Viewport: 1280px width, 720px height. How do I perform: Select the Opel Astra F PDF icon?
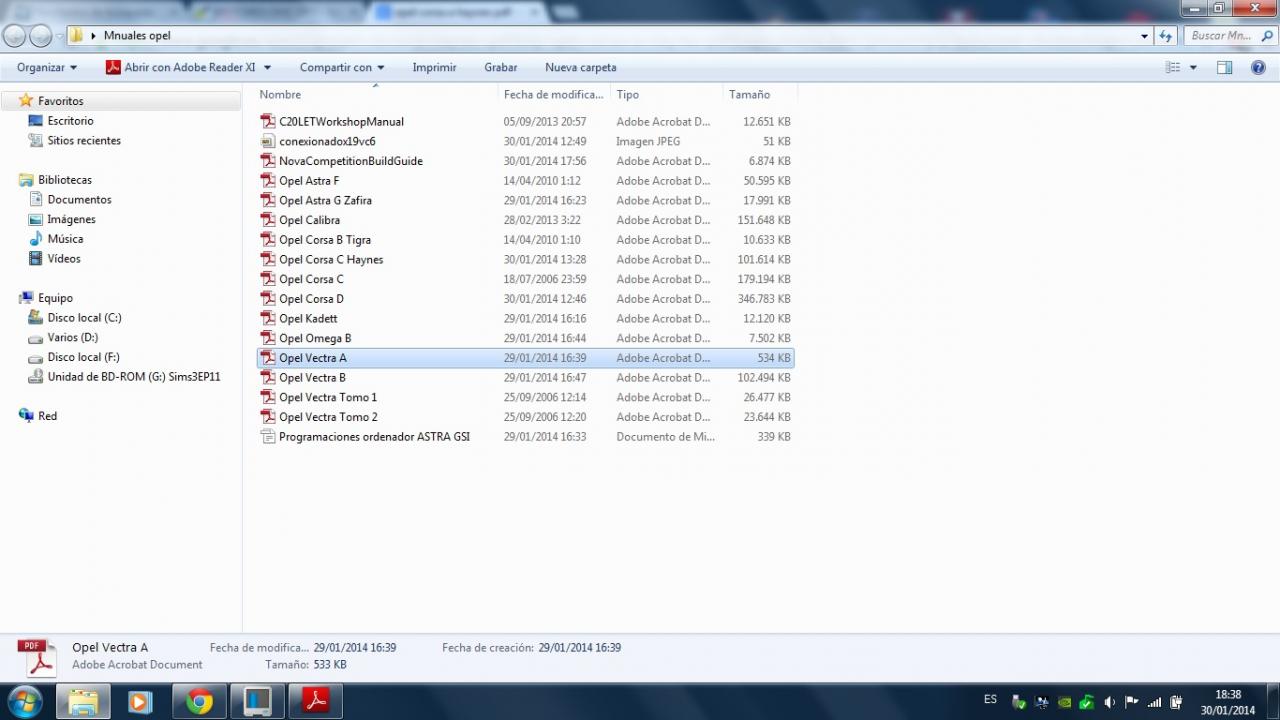(268, 180)
